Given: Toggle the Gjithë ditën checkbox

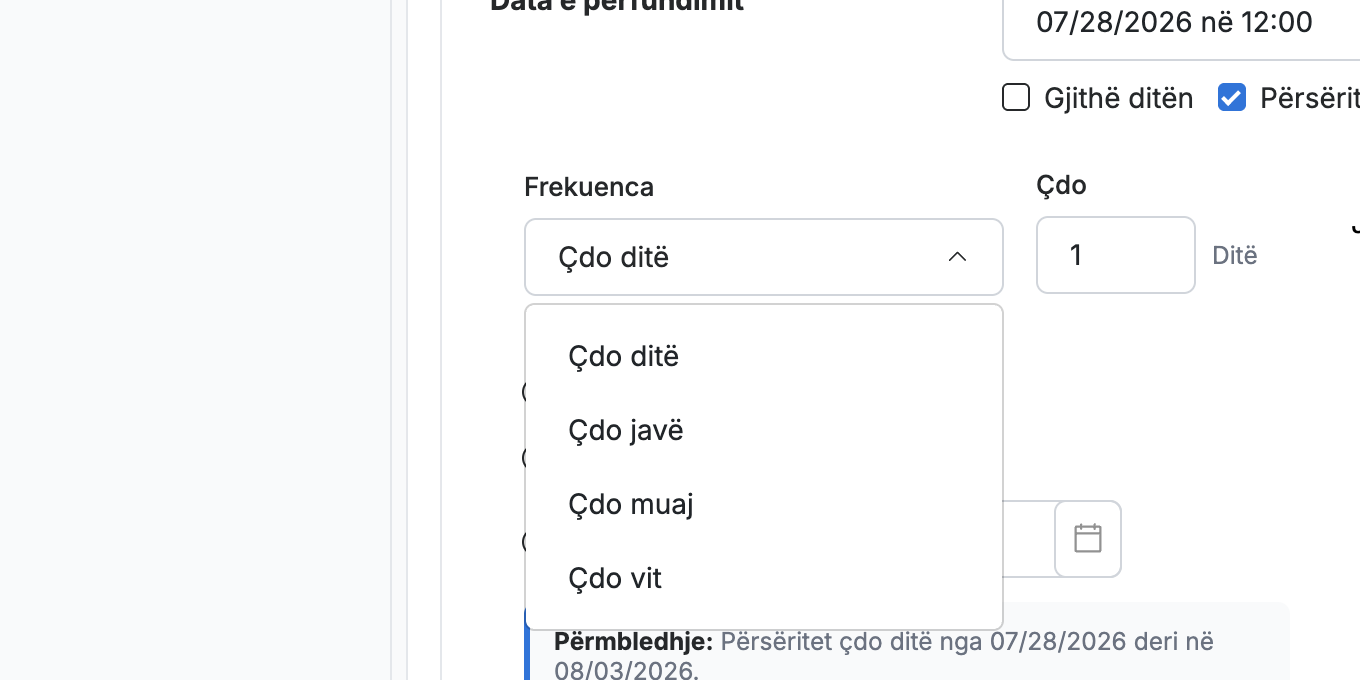Looking at the screenshot, I should 1016,98.
